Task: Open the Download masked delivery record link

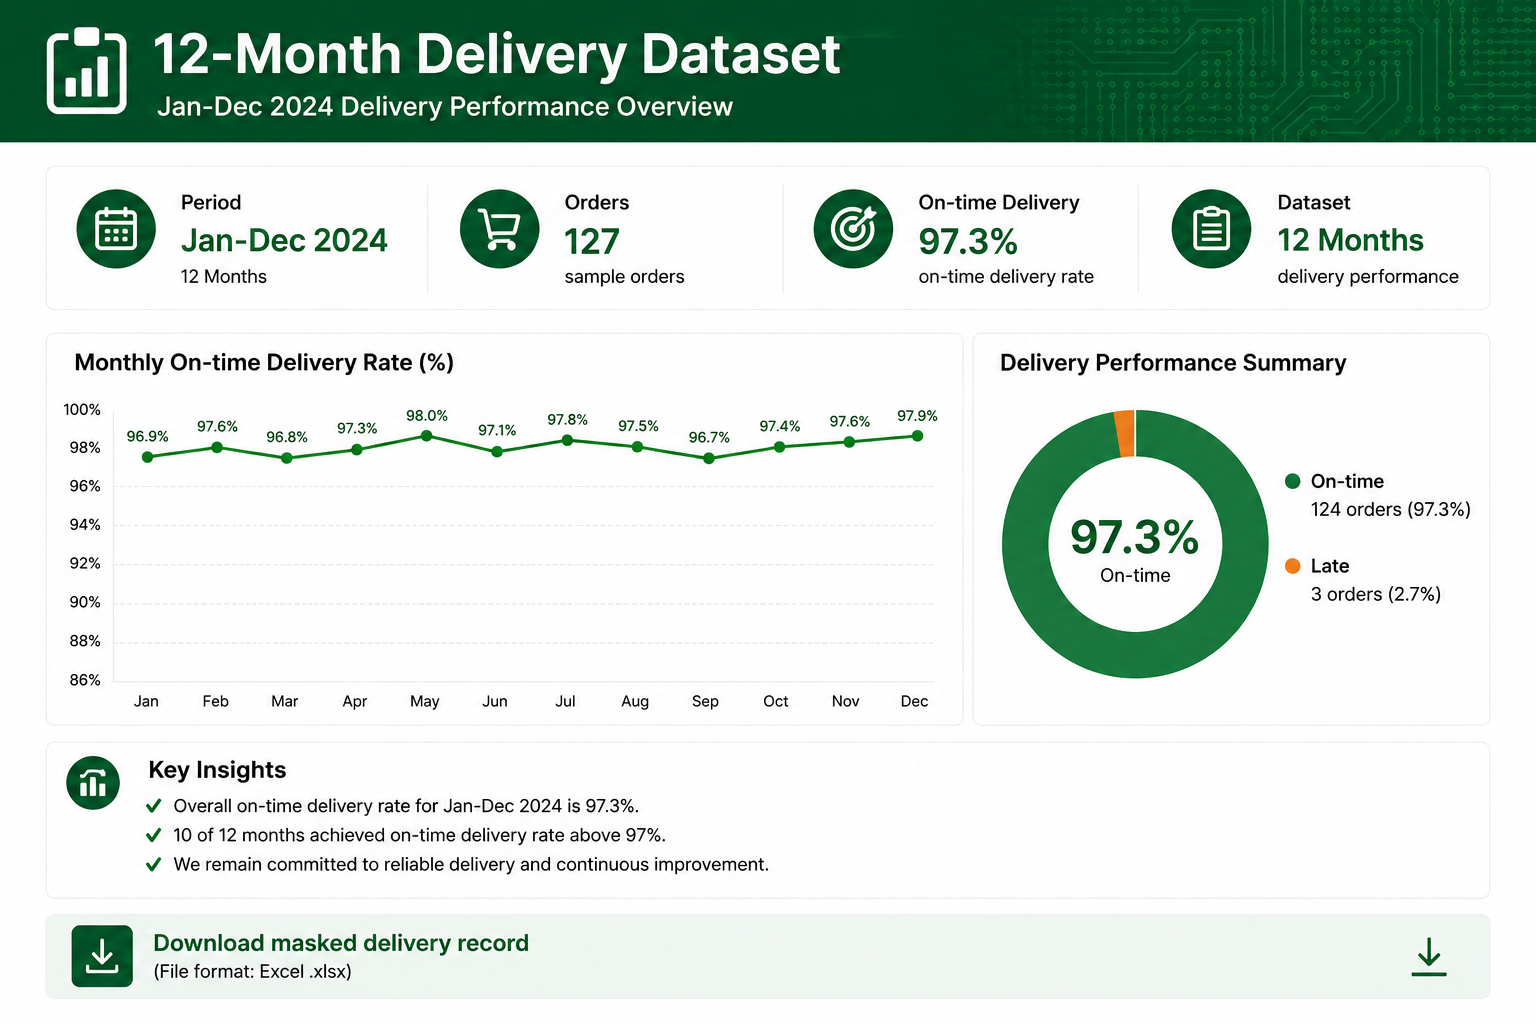Action: 341,943
